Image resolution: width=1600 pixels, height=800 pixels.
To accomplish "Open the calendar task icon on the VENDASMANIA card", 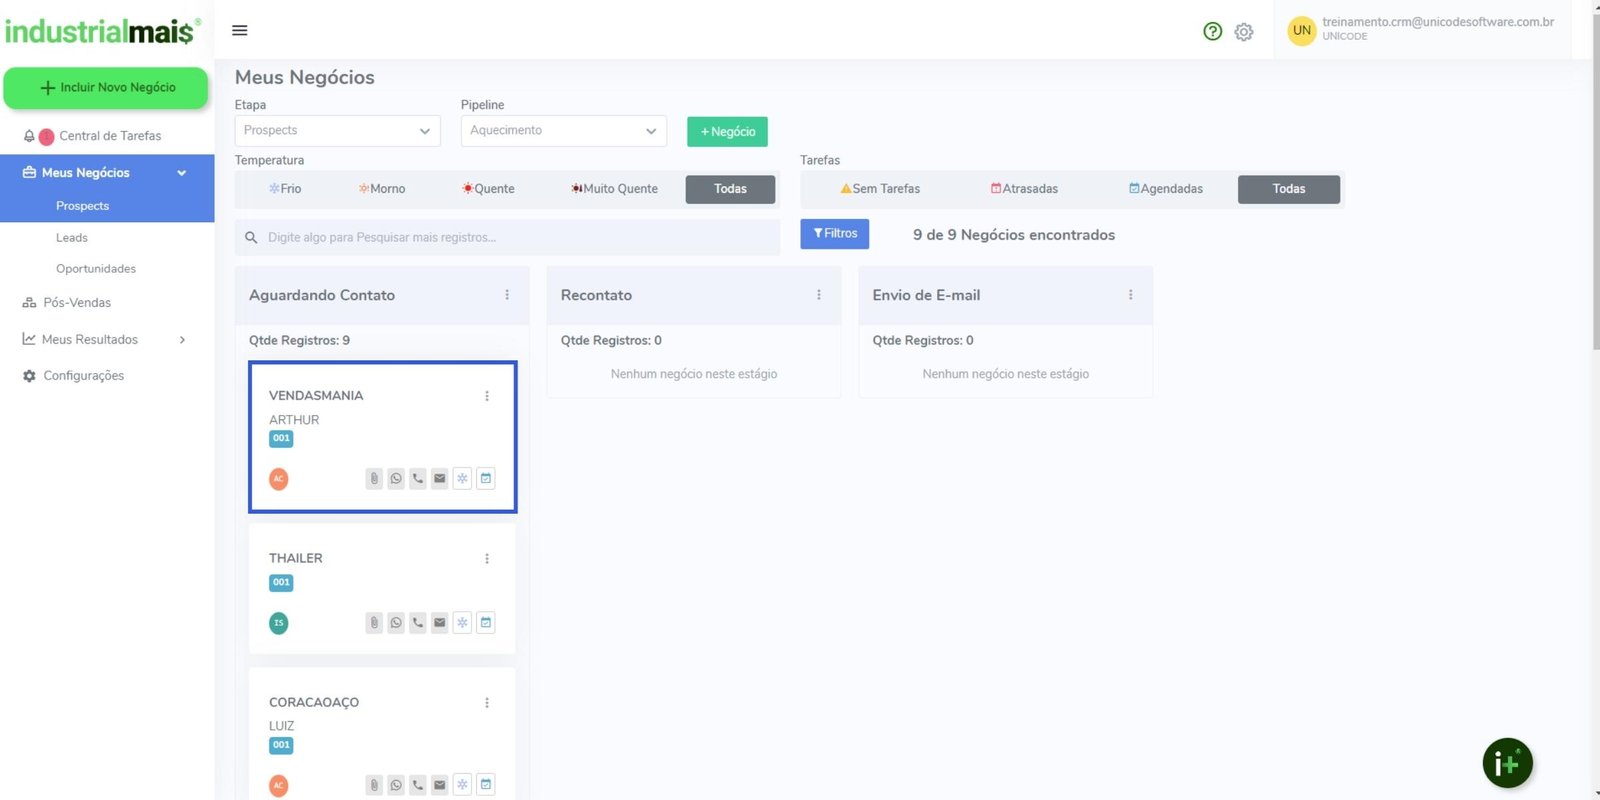I will [486, 479].
